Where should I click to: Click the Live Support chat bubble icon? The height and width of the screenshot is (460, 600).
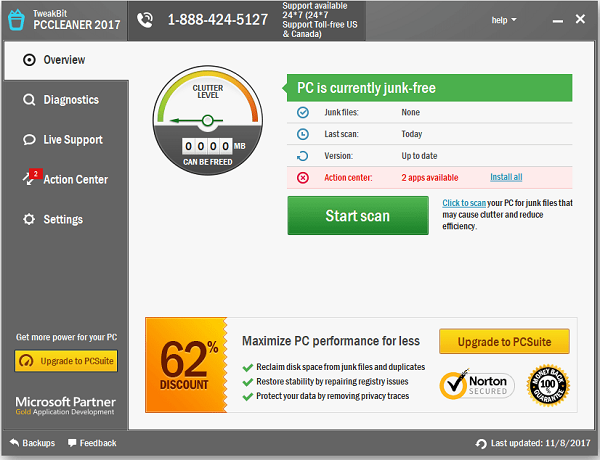point(29,140)
